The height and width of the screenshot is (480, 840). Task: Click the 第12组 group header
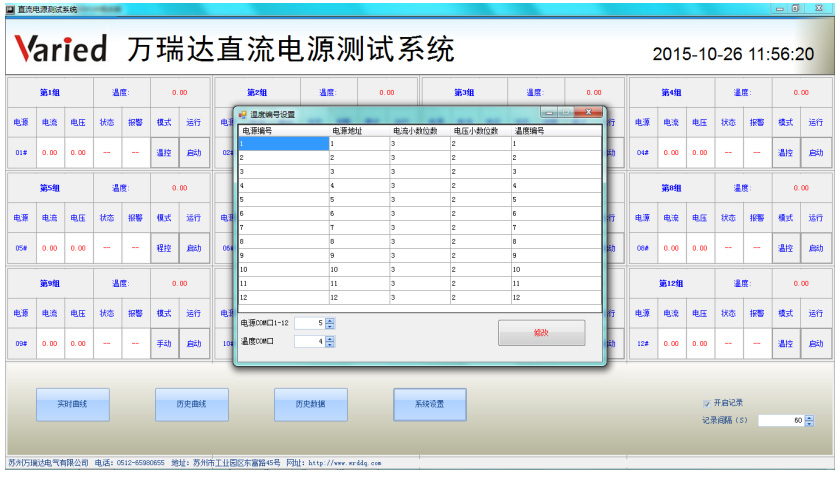[671, 283]
